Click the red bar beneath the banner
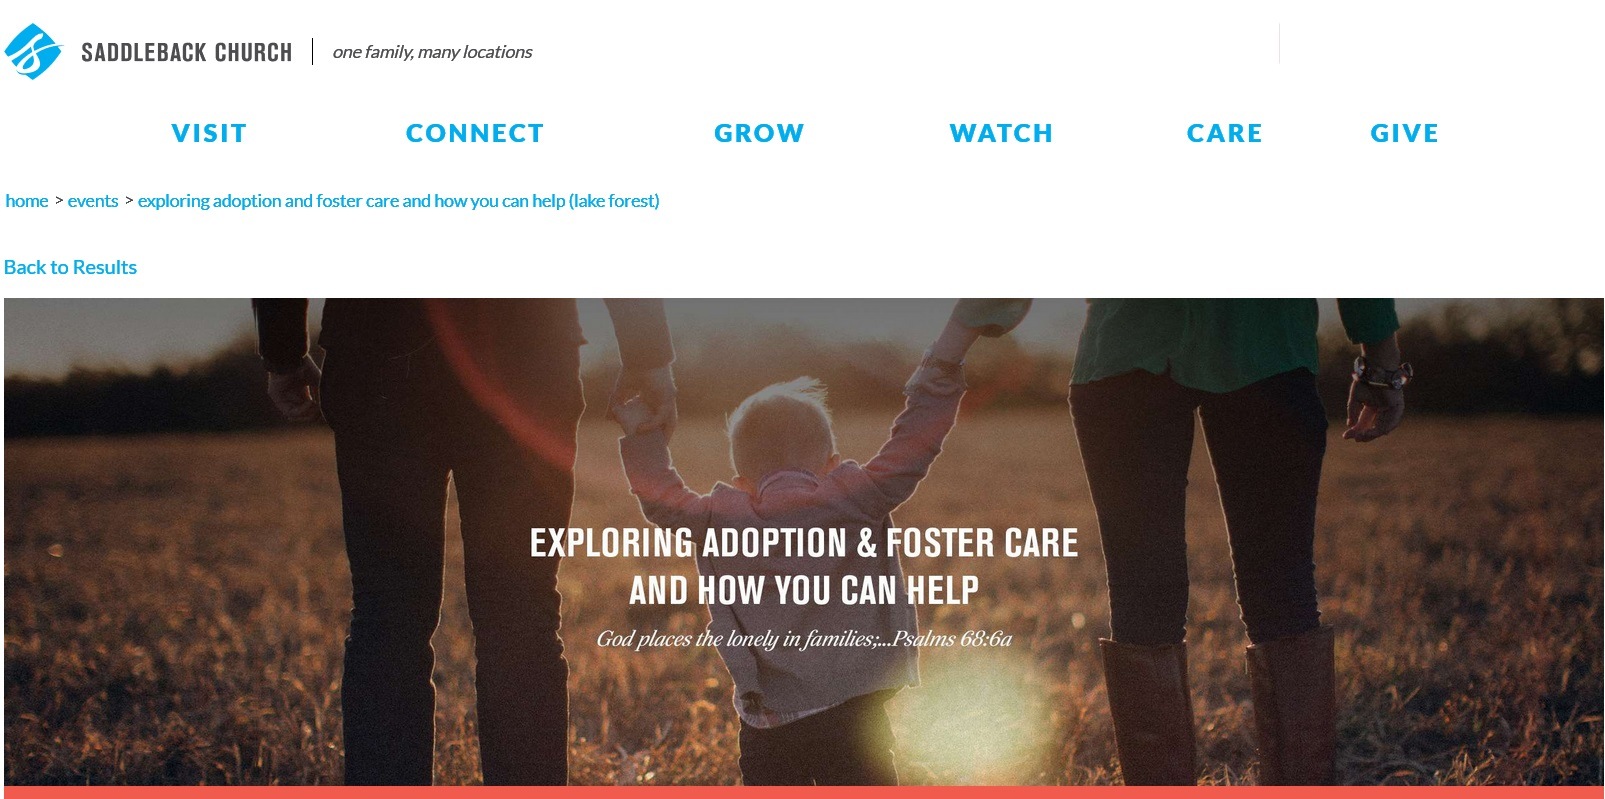This screenshot has height=799, width=1605. (804, 792)
